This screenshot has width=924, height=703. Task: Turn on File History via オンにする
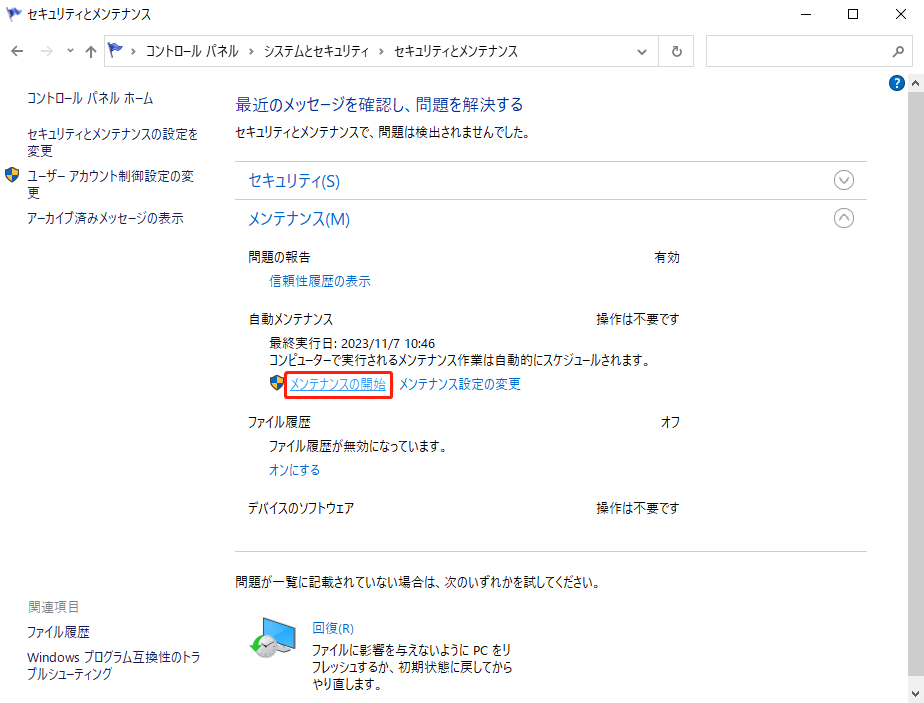295,470
